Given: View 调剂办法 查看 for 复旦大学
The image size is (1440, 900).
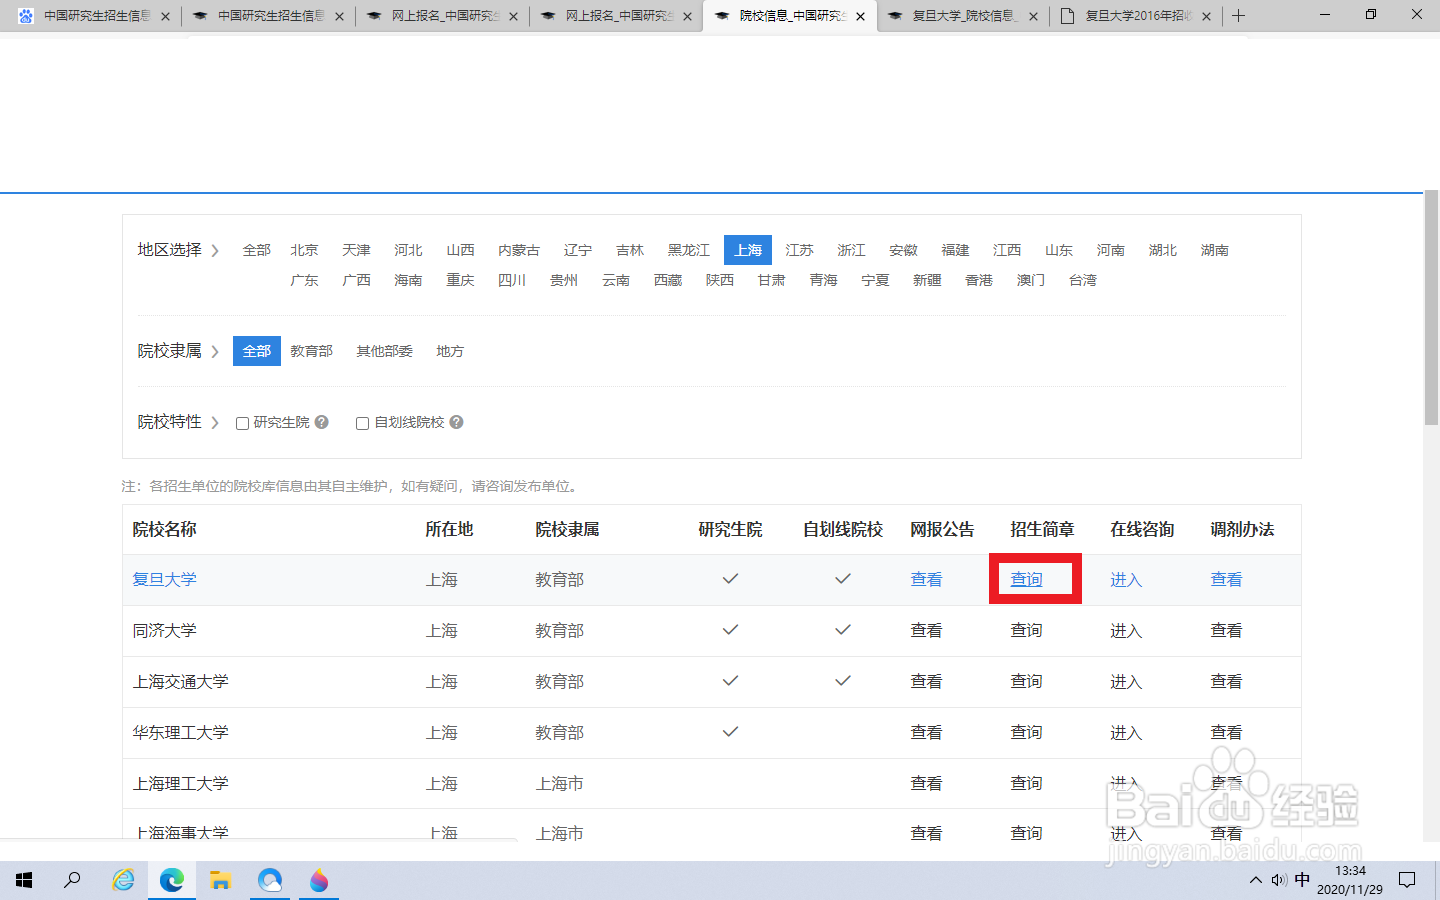Looking at the screenshot, I should pyautogui.click(x=1227, y=580).
